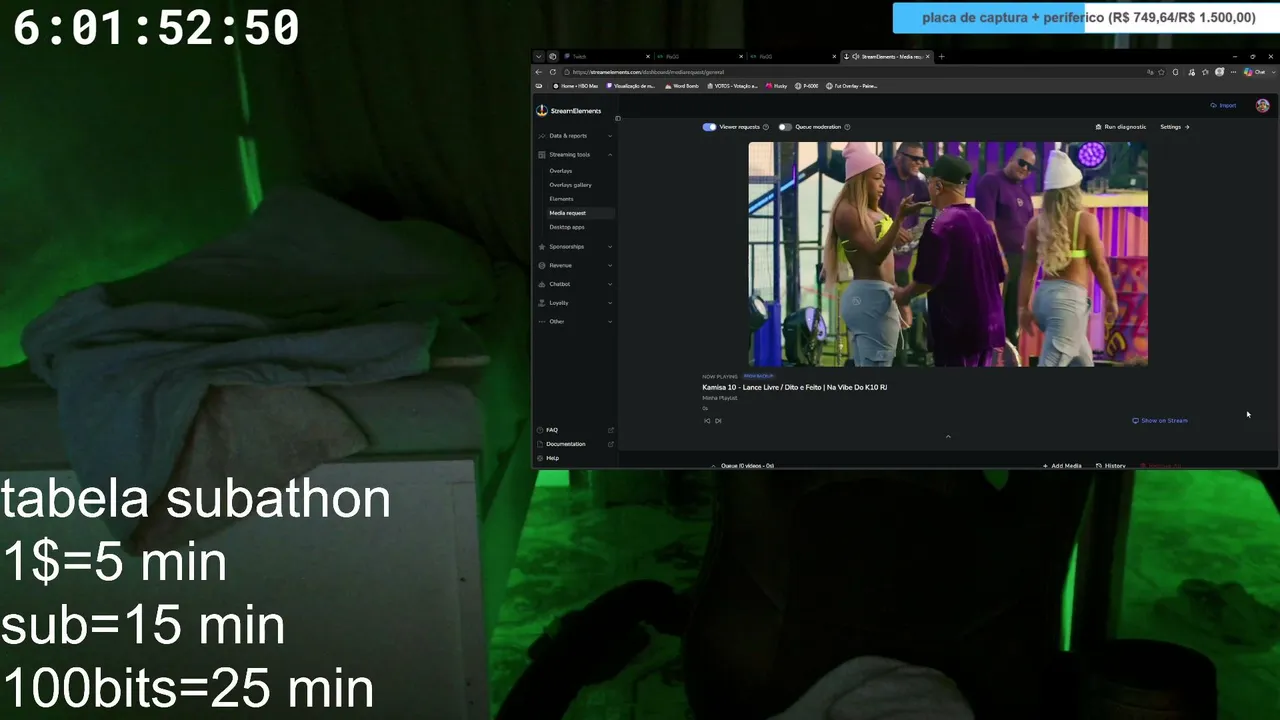The width and height of the screenshot is (1280, 720).
Task: Go back using the browser back arrow
Action: 539,72
